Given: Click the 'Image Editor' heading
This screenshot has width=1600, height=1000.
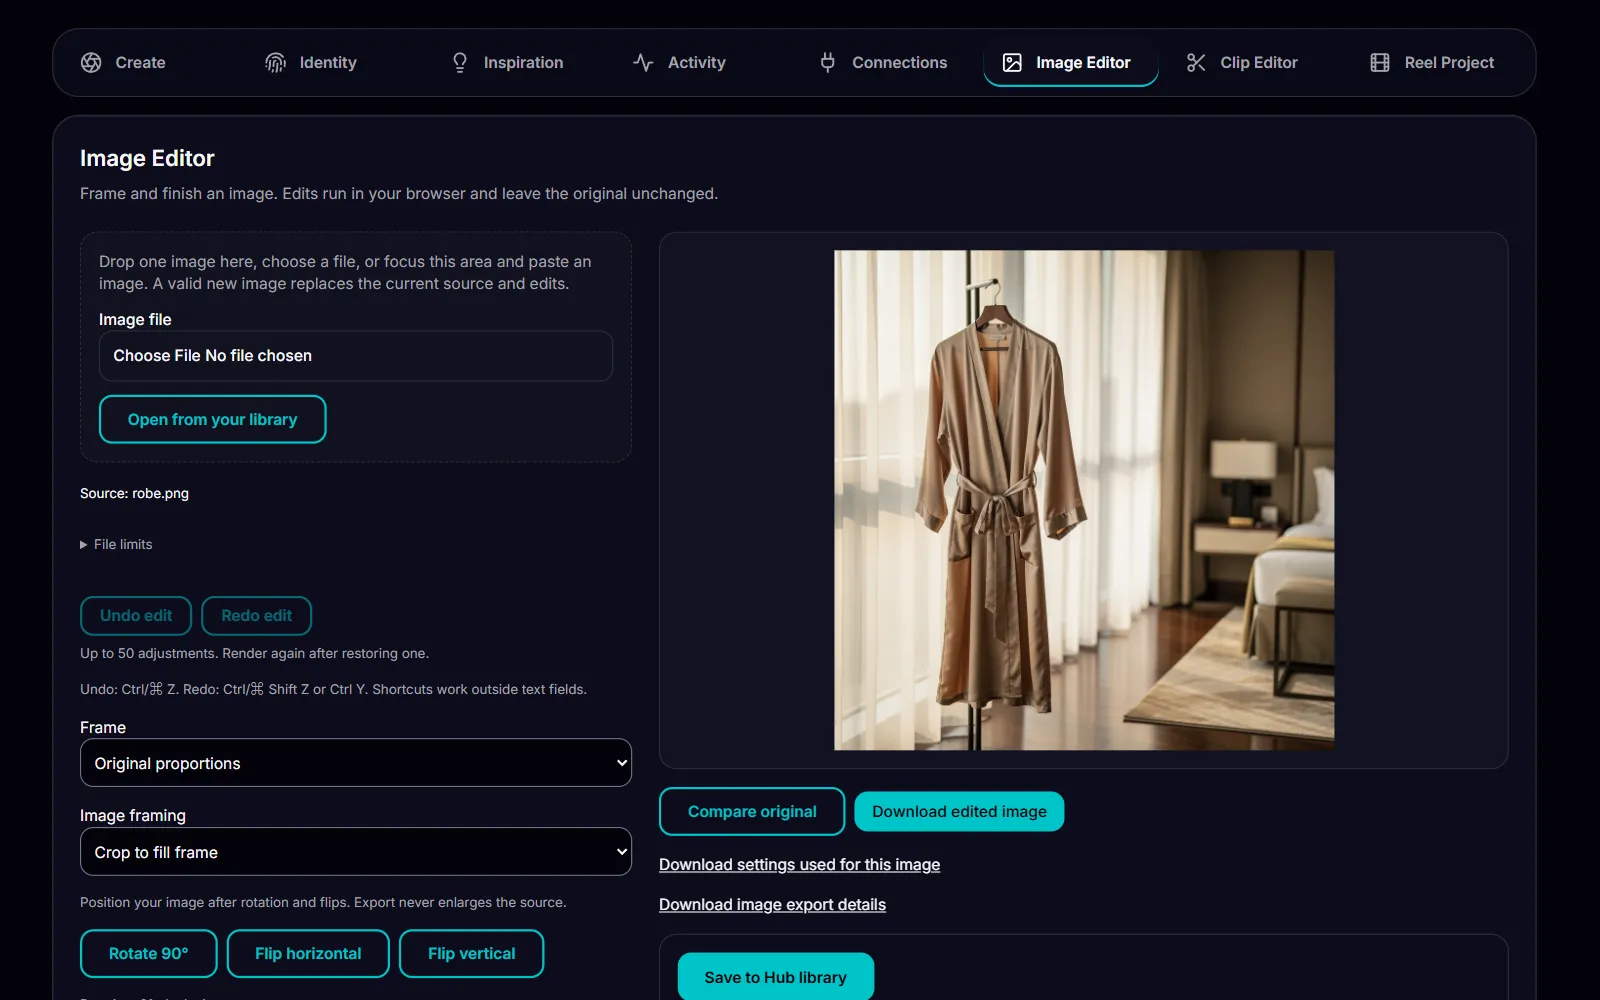Looking at the screenshot, I should (x=147, y=158).
